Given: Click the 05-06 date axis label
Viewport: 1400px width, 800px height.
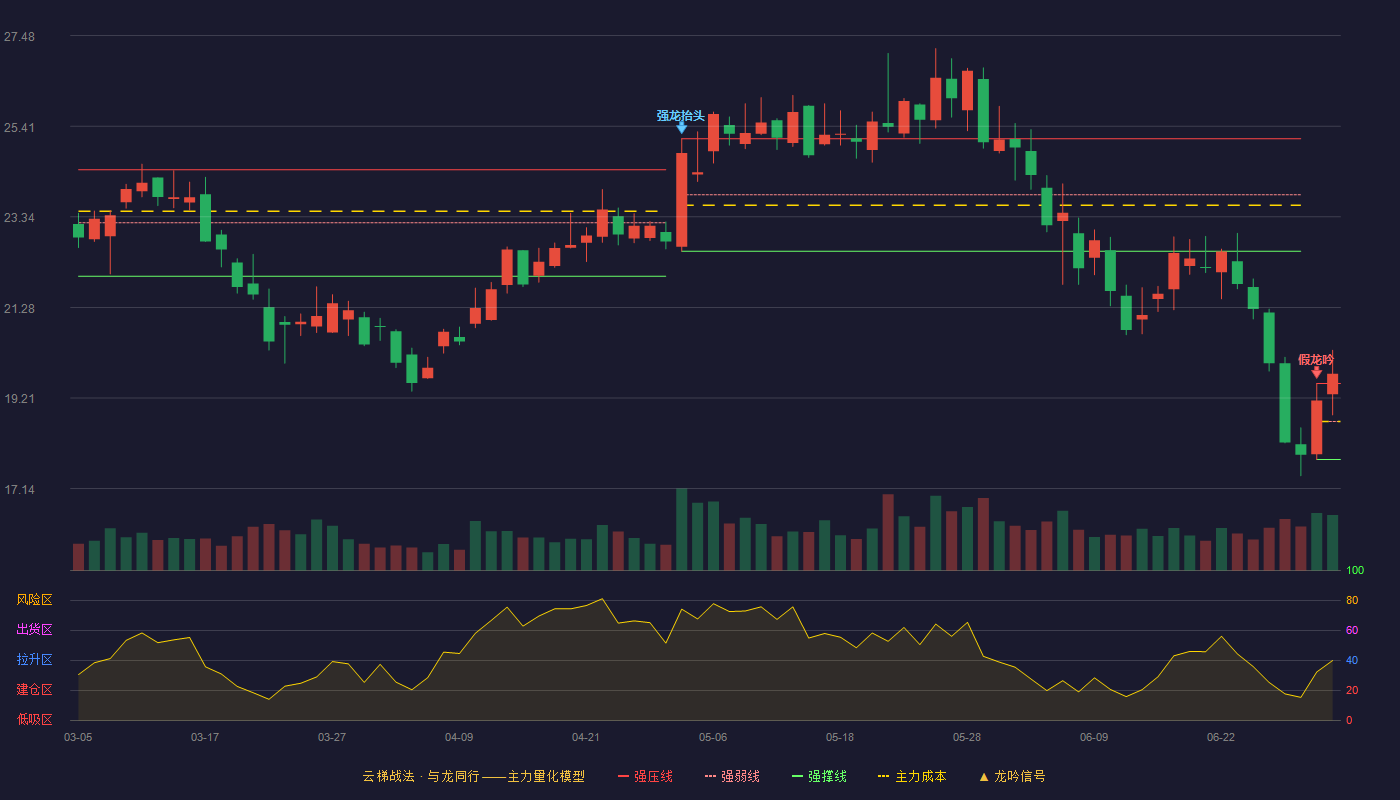Looking at the screenshot, I should [x=713, y=737].
